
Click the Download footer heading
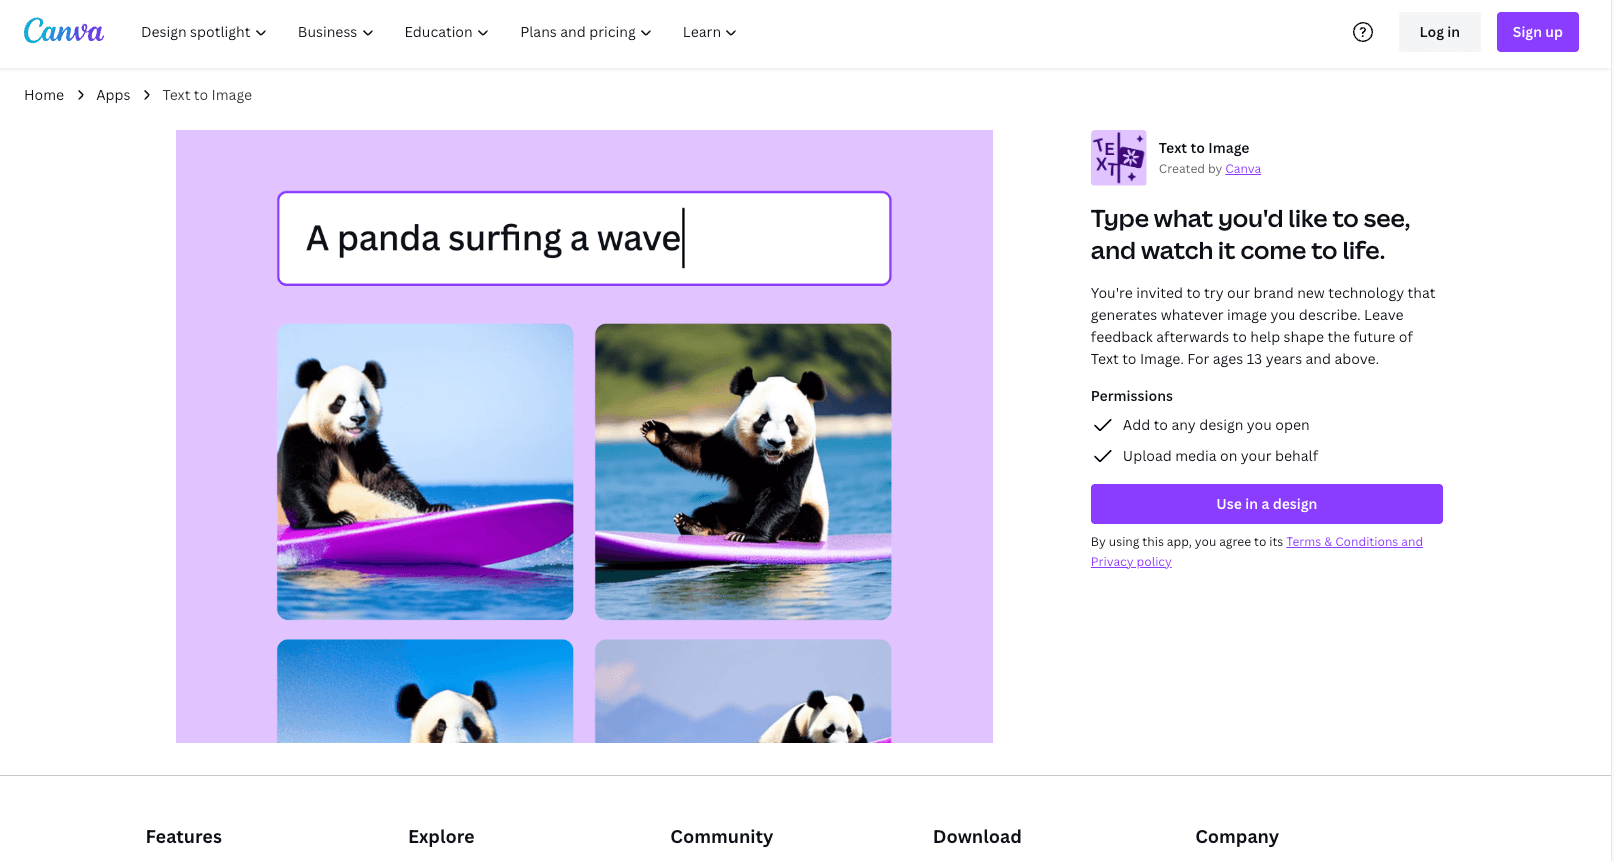(x=977, y=837)
